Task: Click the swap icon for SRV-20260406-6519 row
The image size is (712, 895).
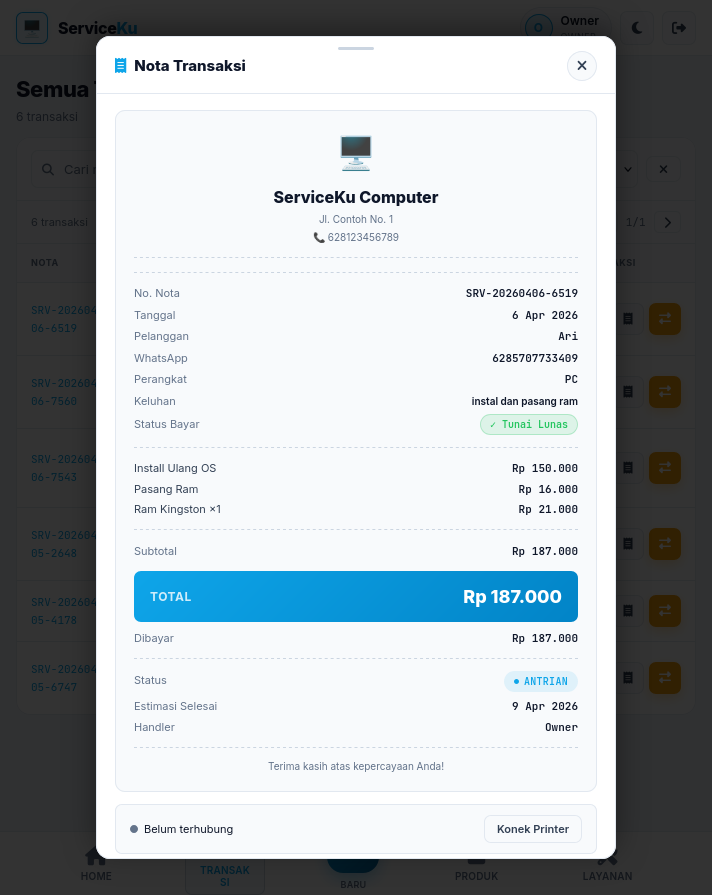Action: (664, 318)
